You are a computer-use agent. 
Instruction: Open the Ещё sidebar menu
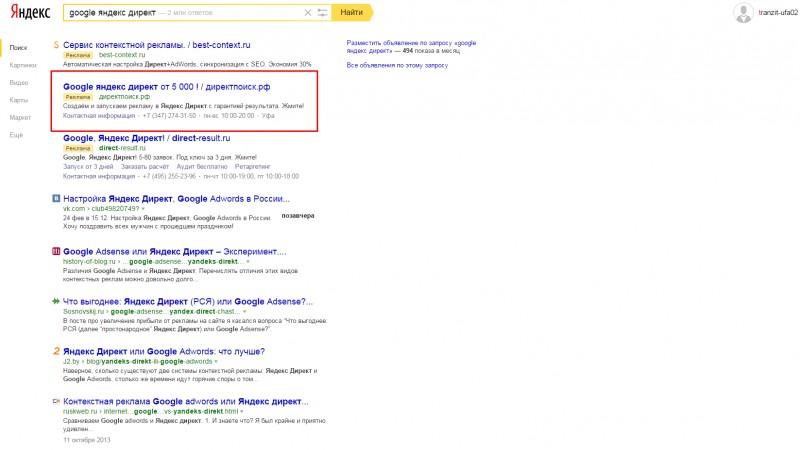click(16, 135)
